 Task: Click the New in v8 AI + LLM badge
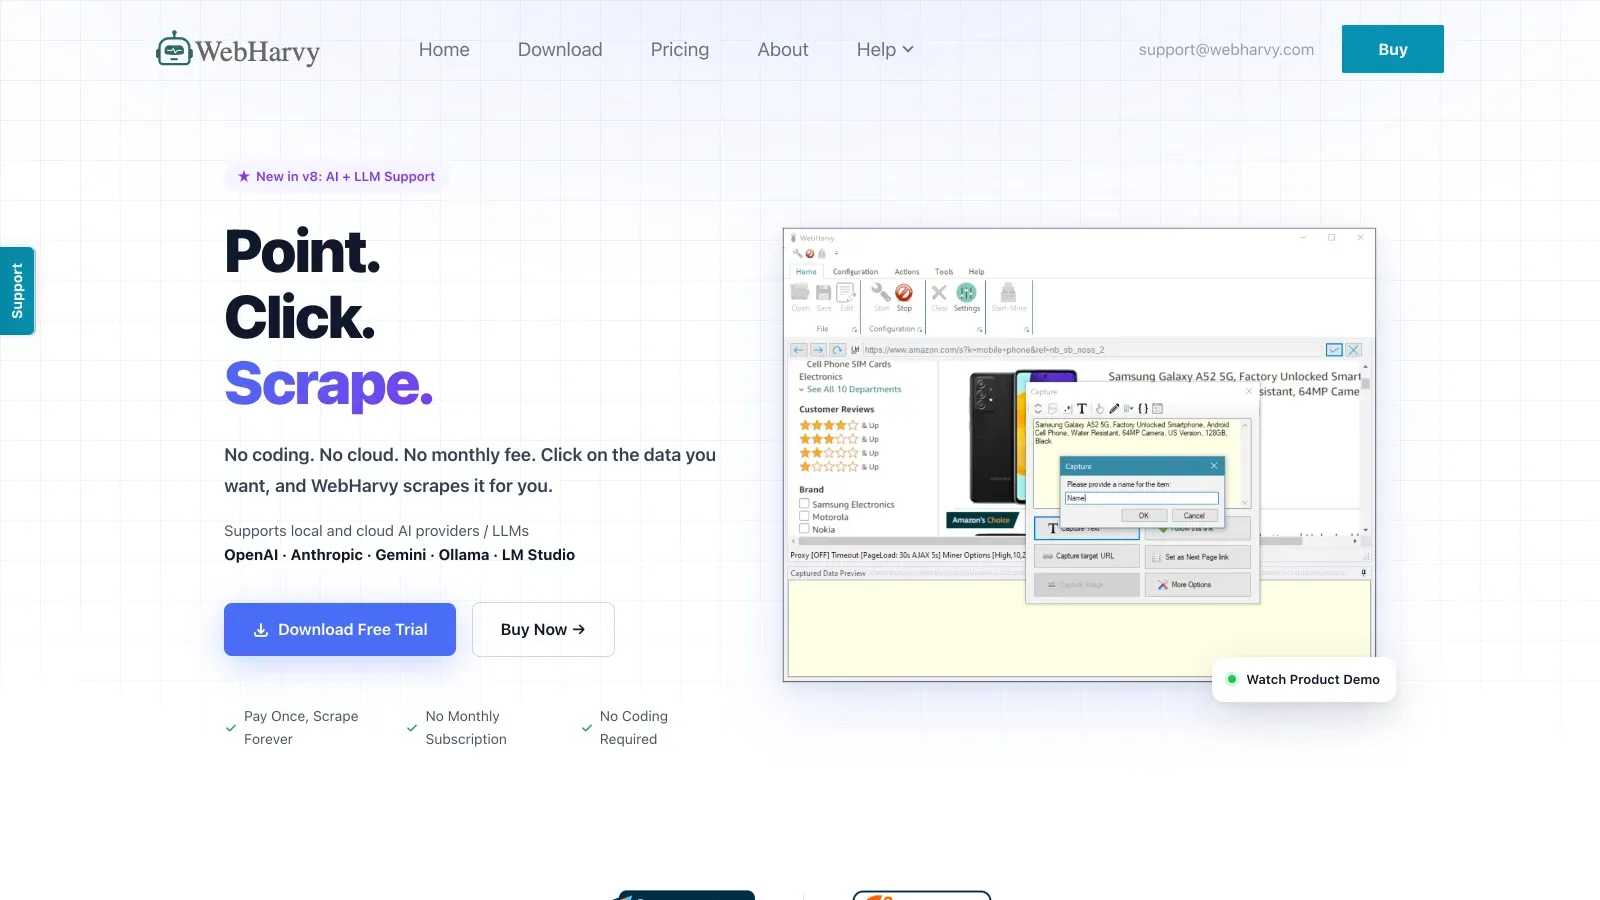336,176
